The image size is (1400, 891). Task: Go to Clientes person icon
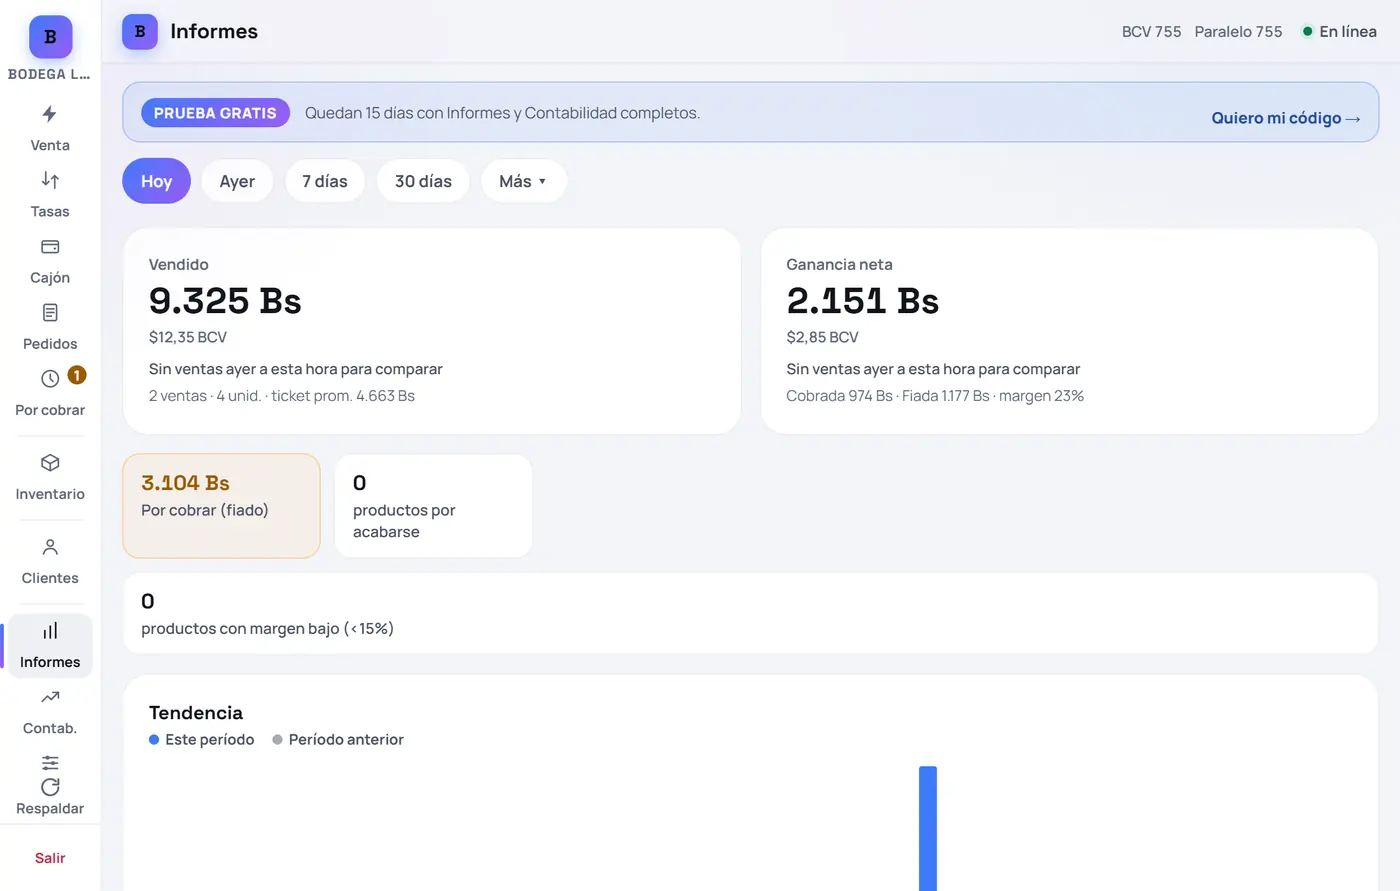(x=50, y=547)
